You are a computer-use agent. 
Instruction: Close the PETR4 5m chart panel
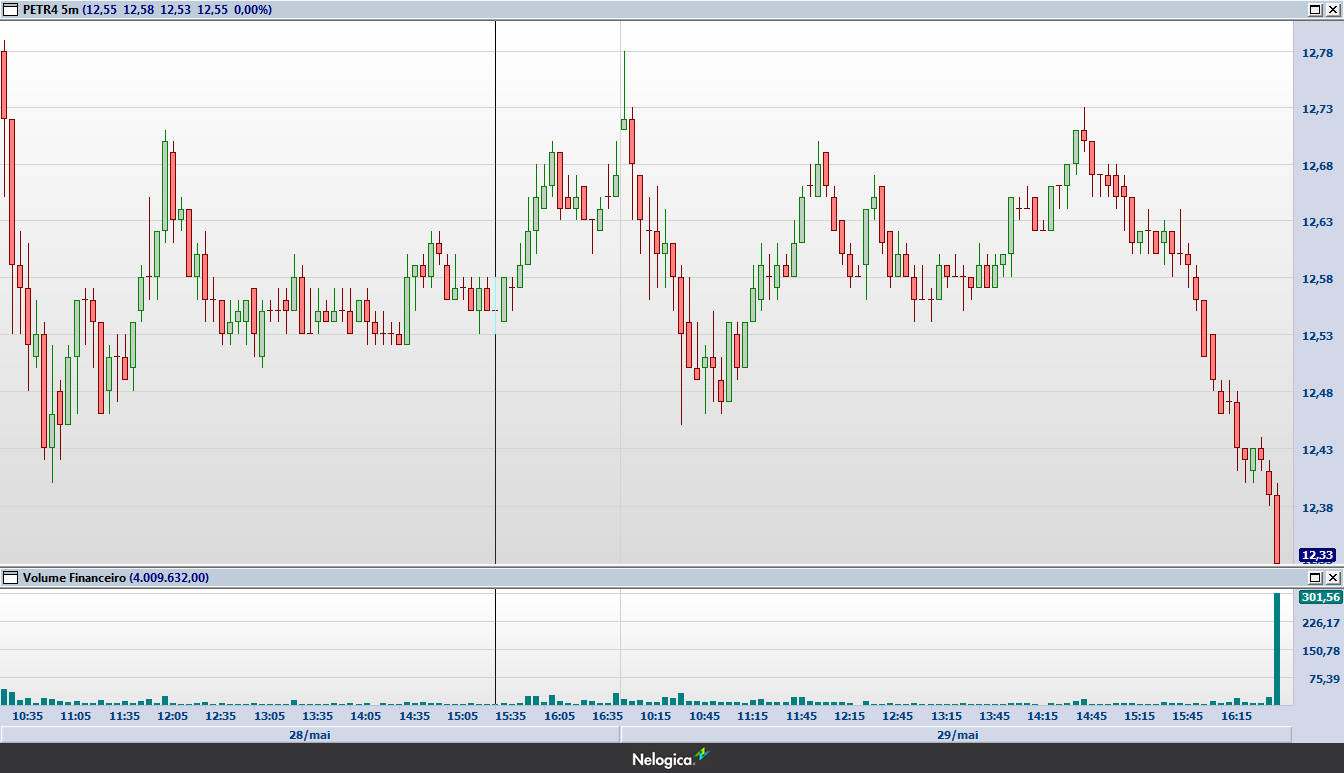tap(1332, 9)
